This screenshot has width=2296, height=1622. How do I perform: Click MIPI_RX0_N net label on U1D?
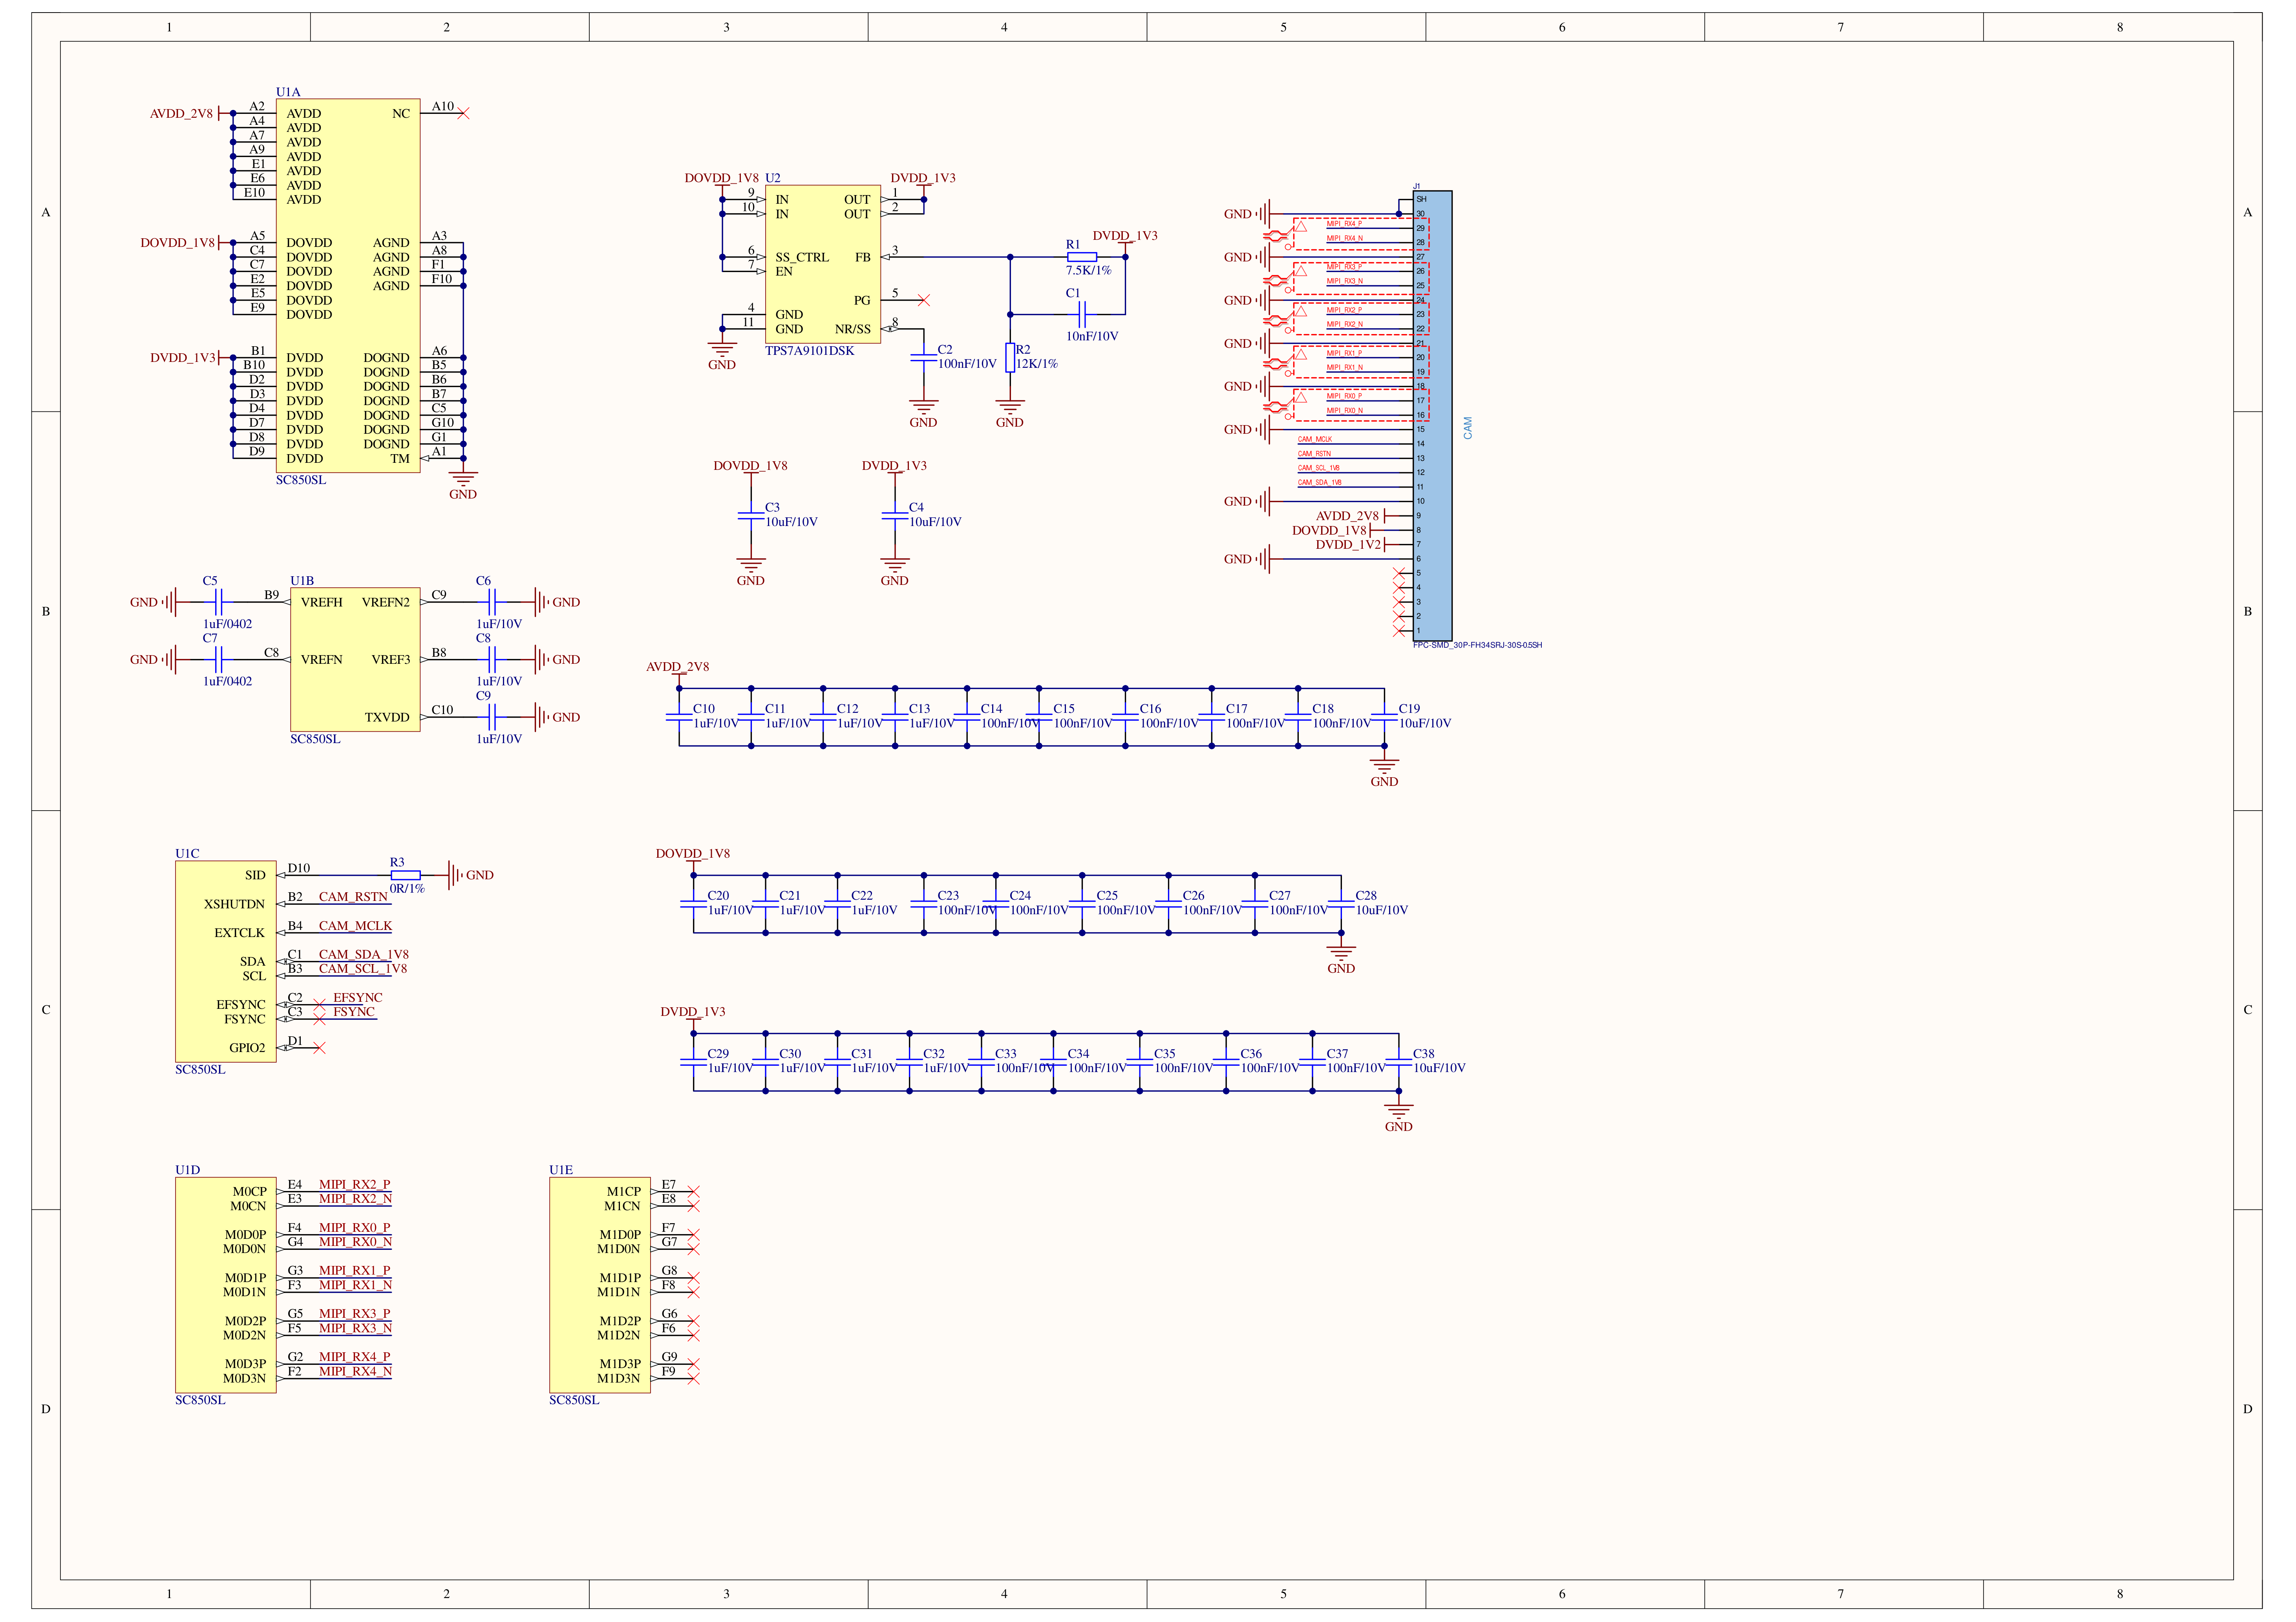coord(355,1242)
